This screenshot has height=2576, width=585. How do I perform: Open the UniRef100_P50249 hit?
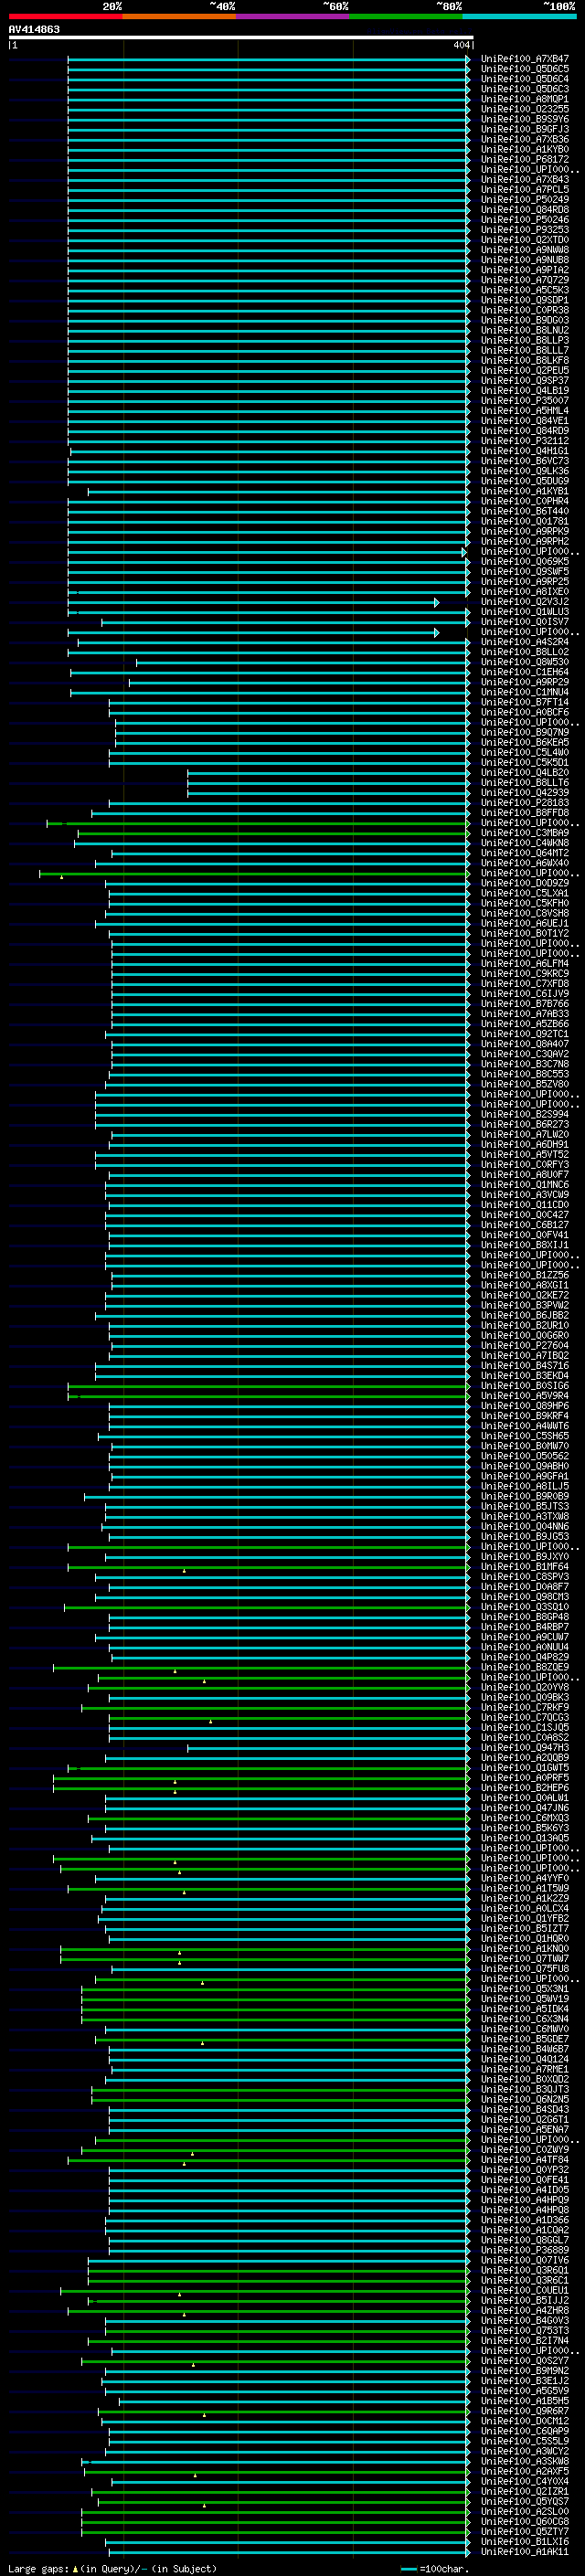525,199
